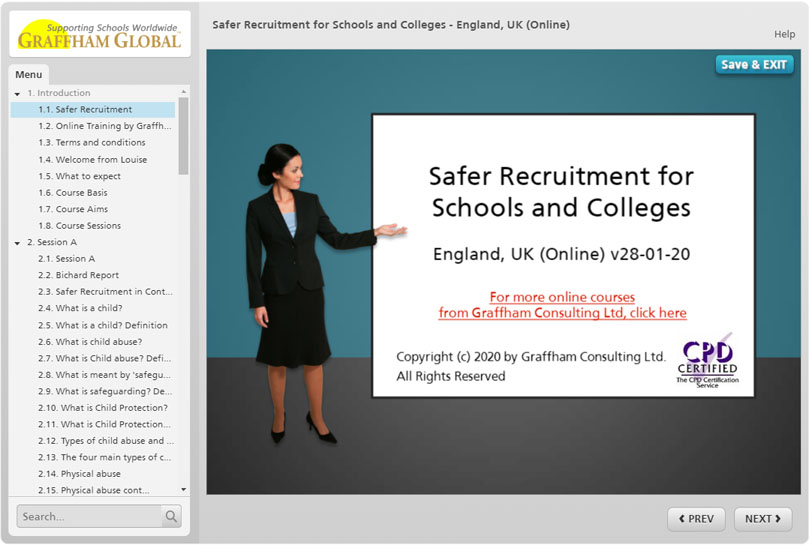Jump to 1.8. Course Sessions
The image size is (809, 545).
79,226
